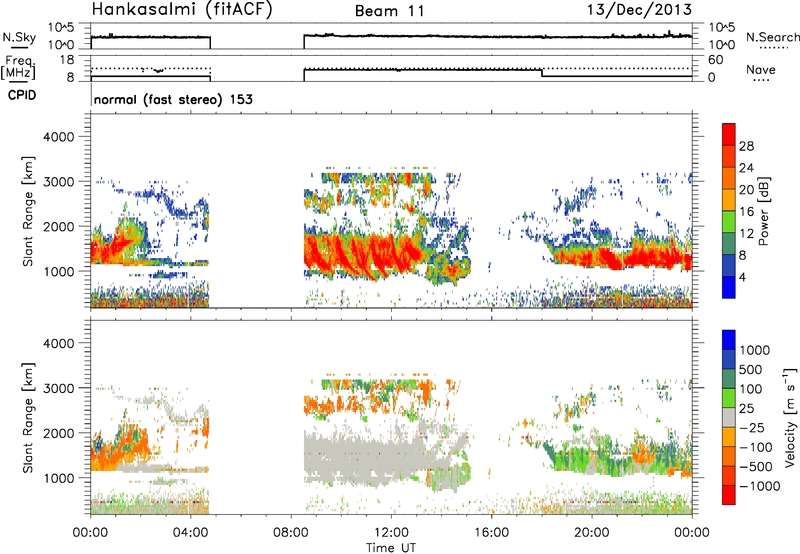Select the N.Search legend label
Image resolution: width=800 pixels, height=554 pixels.
(x=772, y=37)
